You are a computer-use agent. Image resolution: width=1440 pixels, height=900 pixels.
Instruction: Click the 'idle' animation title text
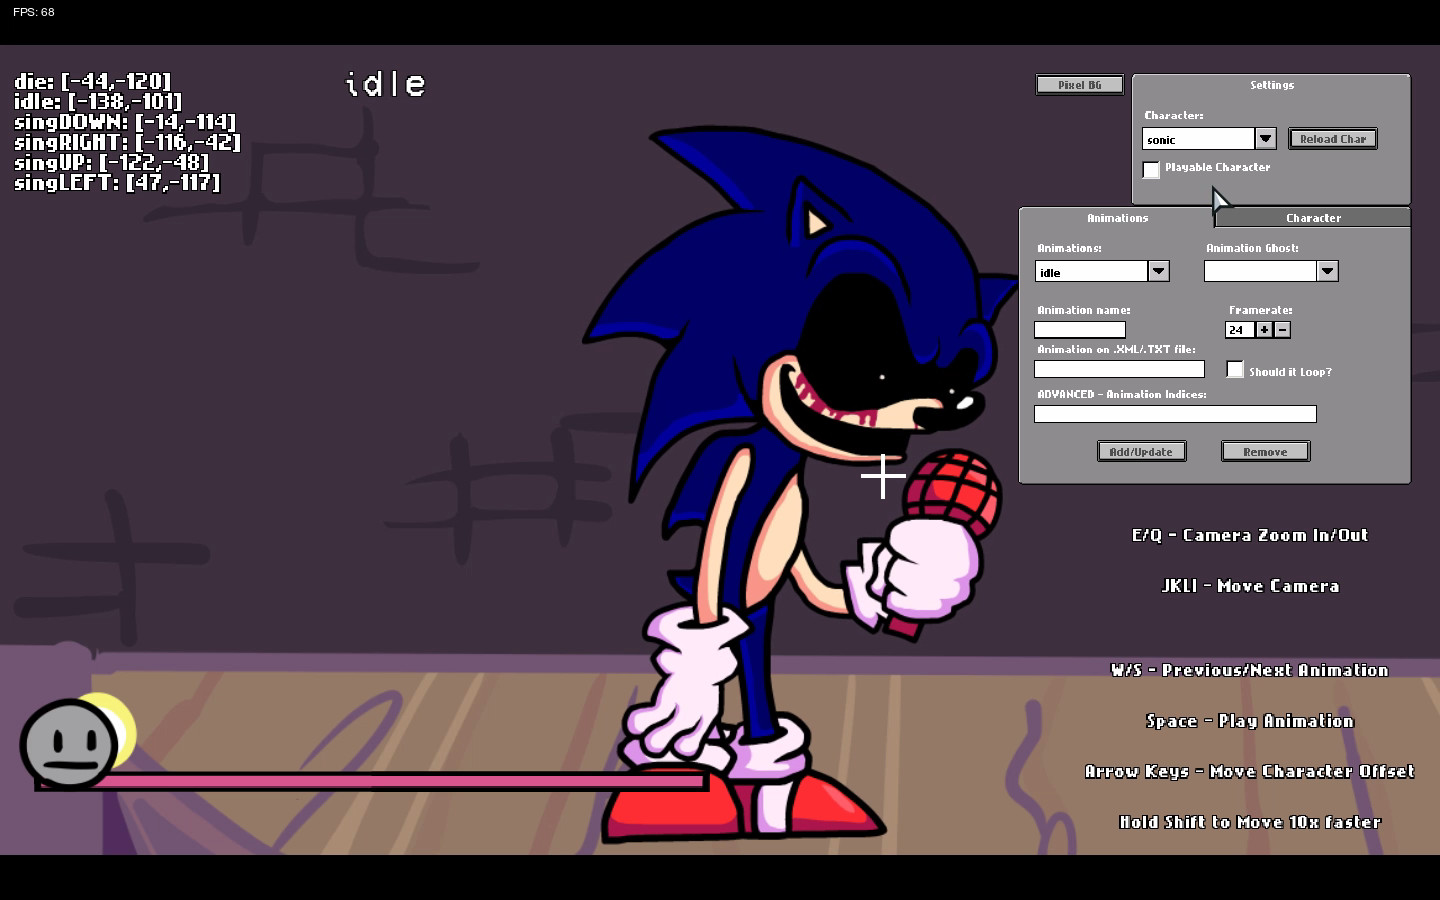385,84
